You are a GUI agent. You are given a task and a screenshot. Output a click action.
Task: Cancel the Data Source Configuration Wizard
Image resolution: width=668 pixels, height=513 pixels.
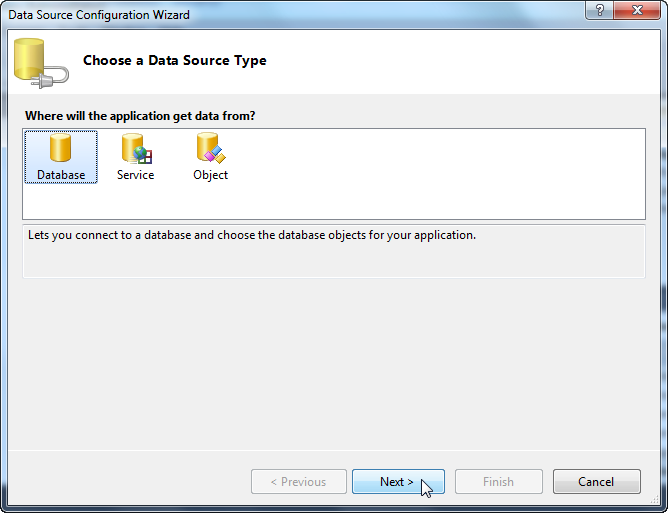click(x=596, y=481)
